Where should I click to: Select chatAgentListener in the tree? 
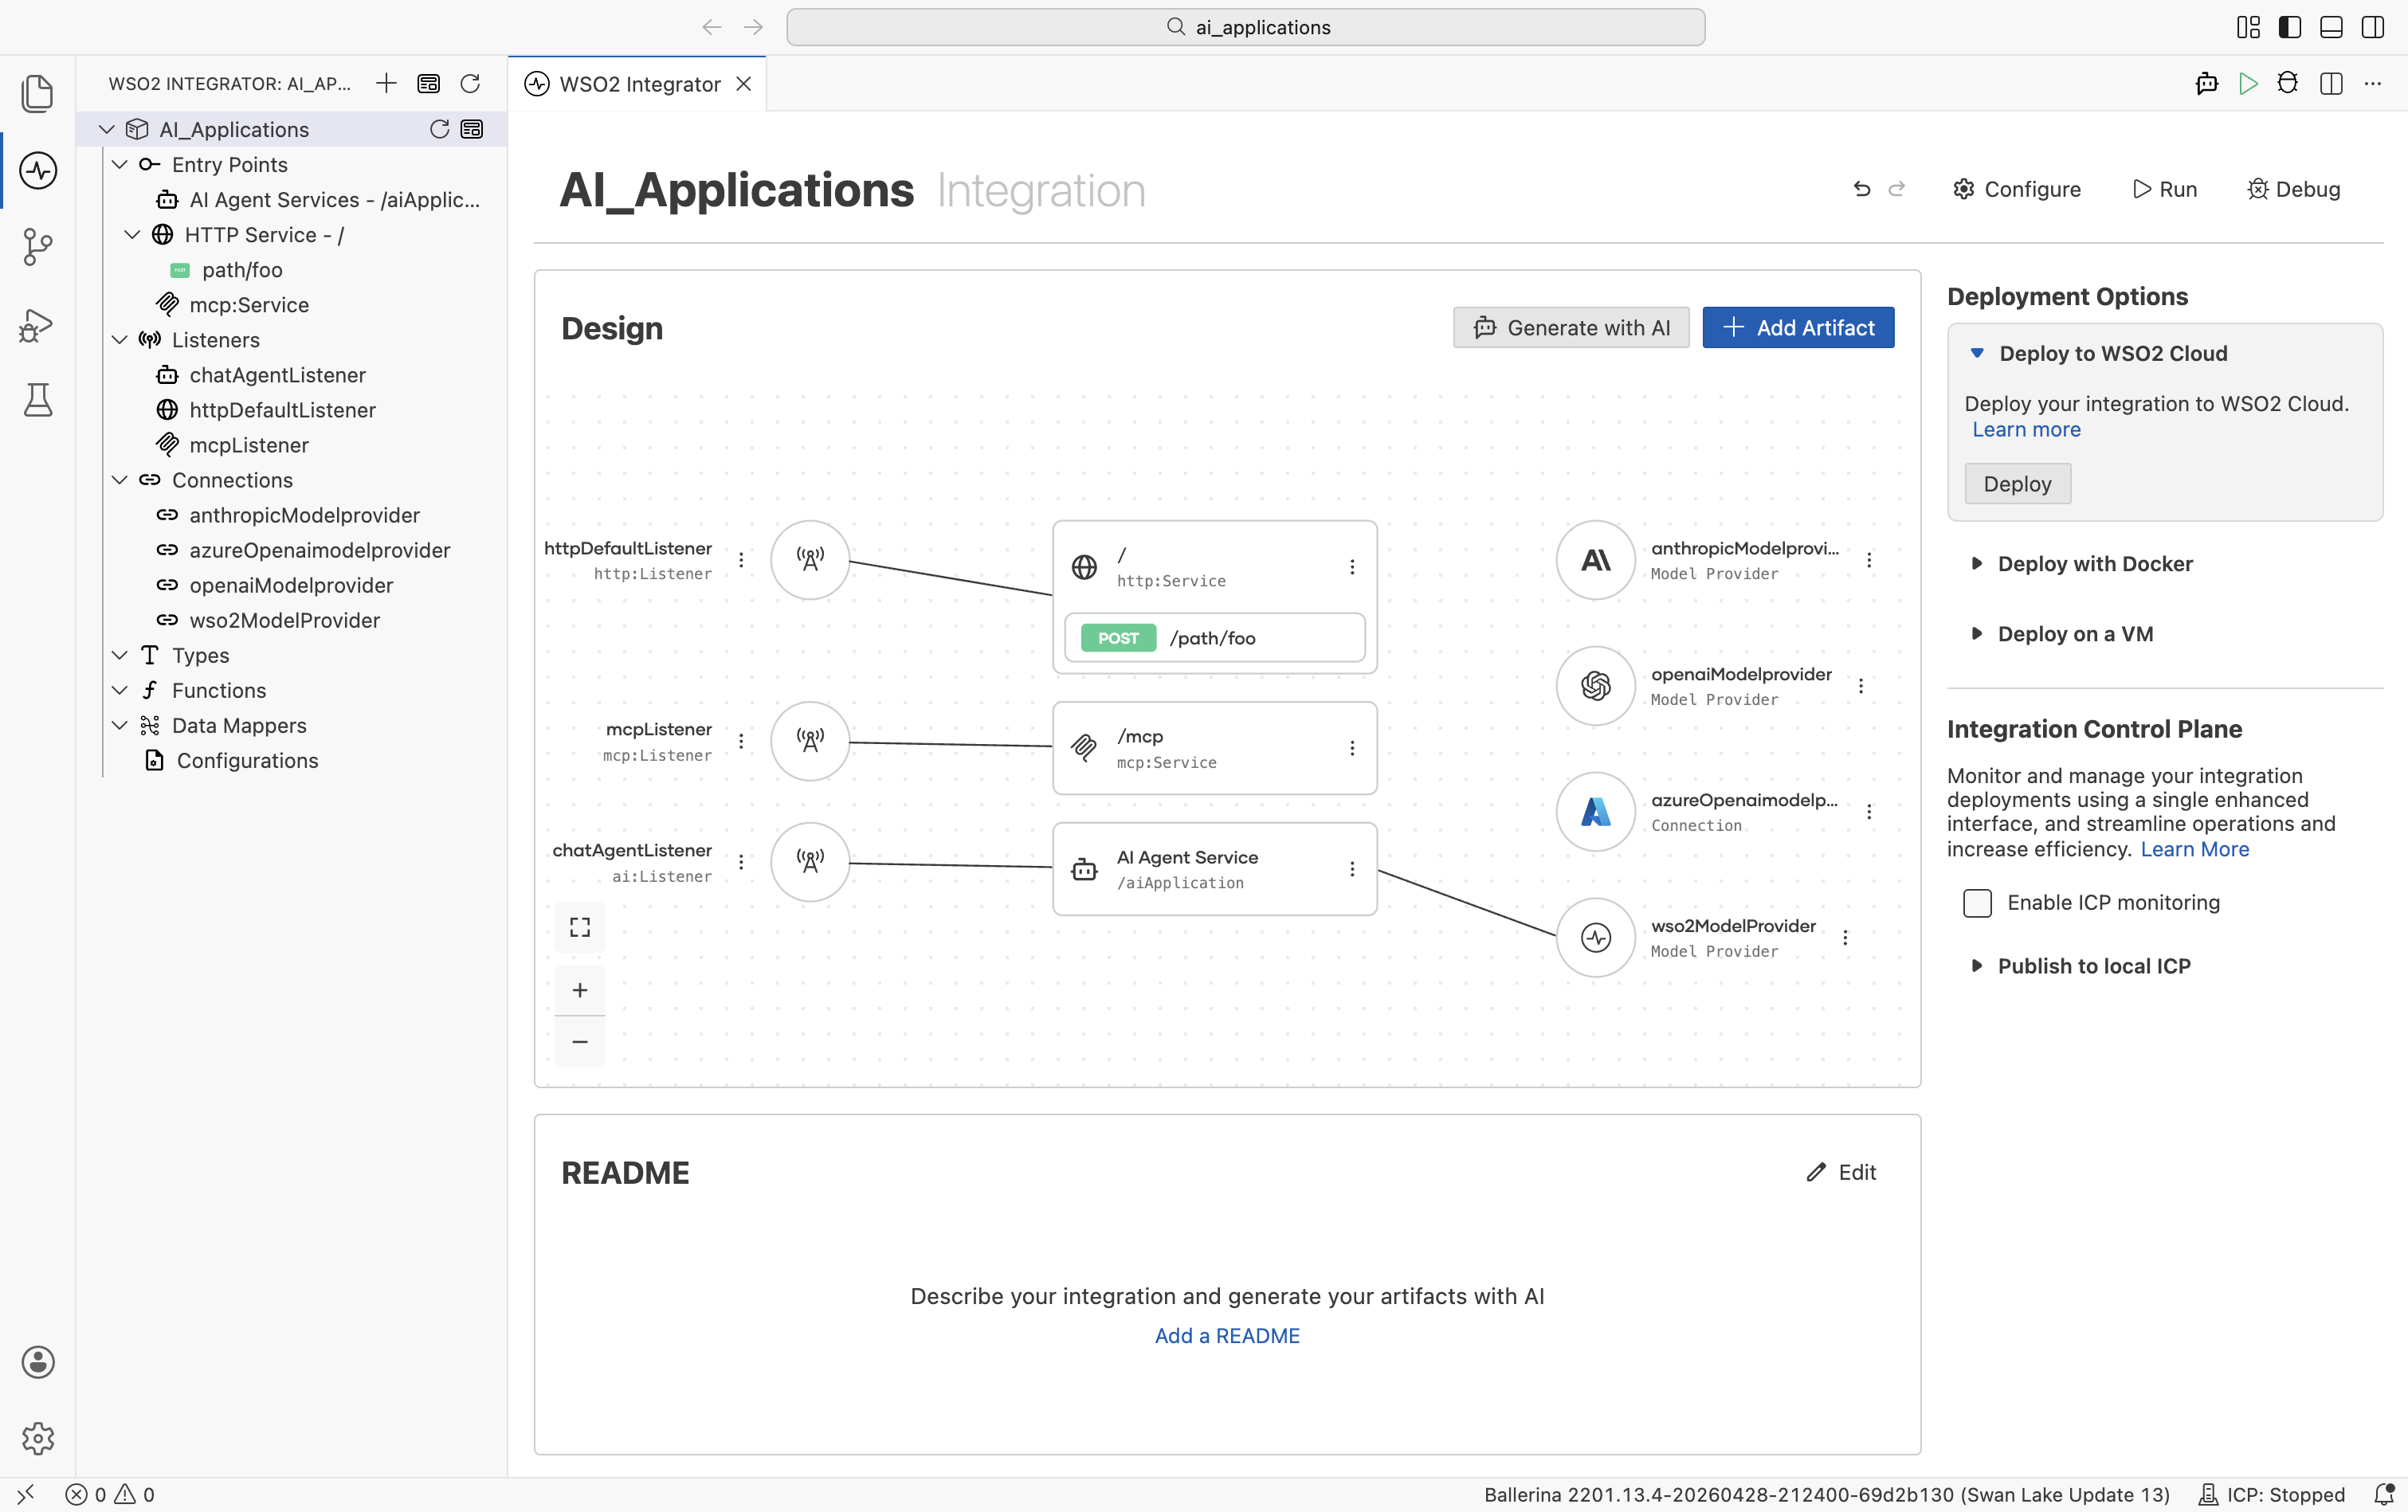(x=277, y=375)
